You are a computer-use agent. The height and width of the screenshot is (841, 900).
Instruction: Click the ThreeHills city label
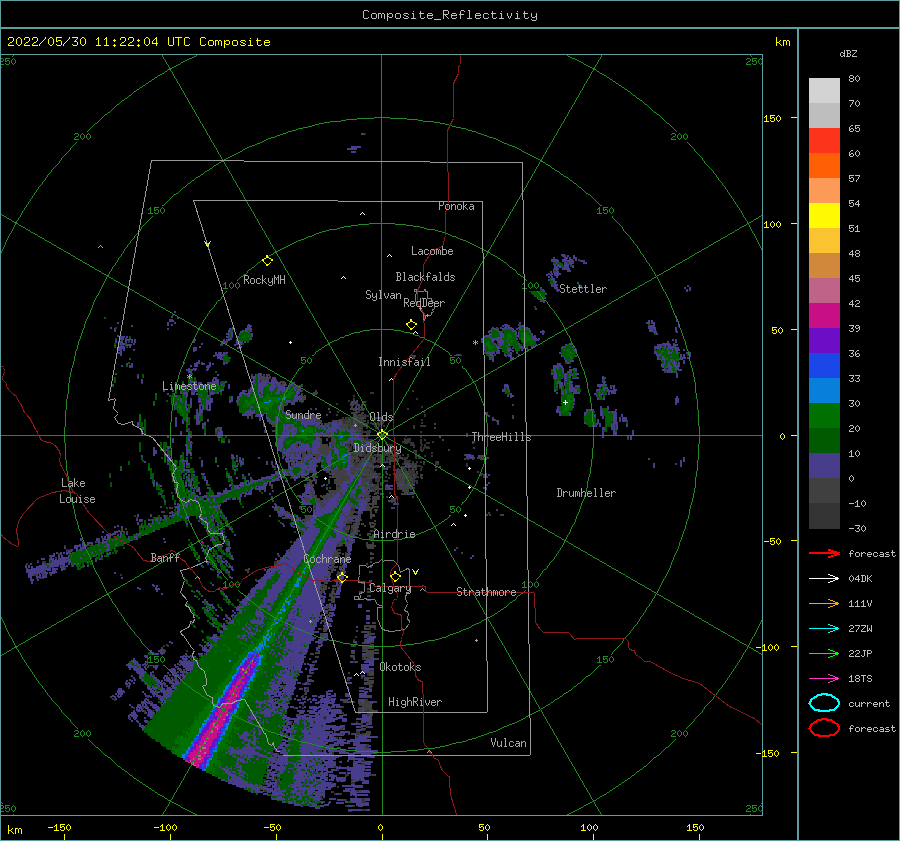pyautogui.click(x=501, y=437)
